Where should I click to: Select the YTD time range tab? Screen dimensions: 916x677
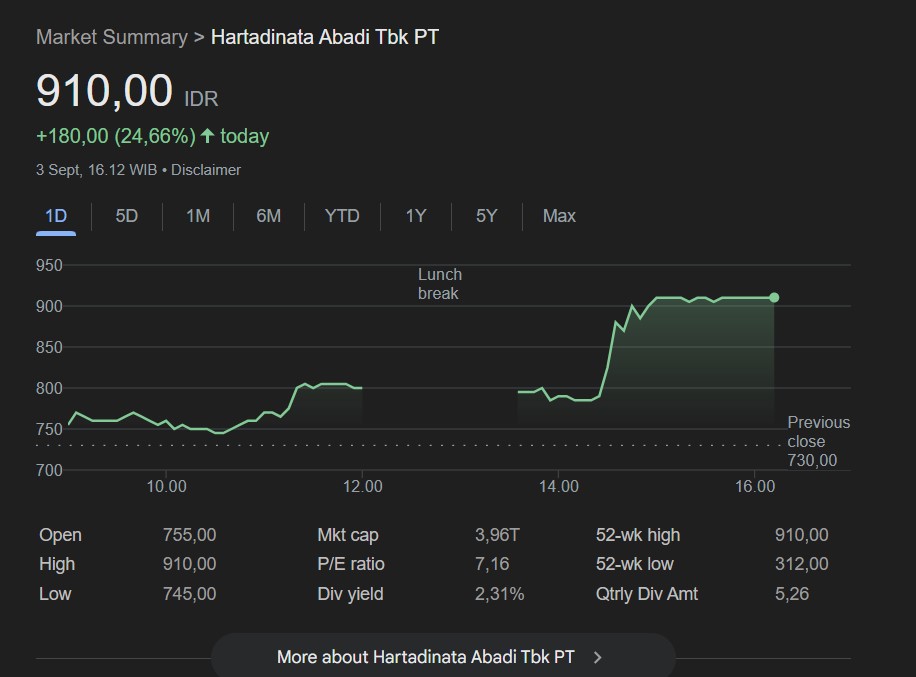pos(342,216)
